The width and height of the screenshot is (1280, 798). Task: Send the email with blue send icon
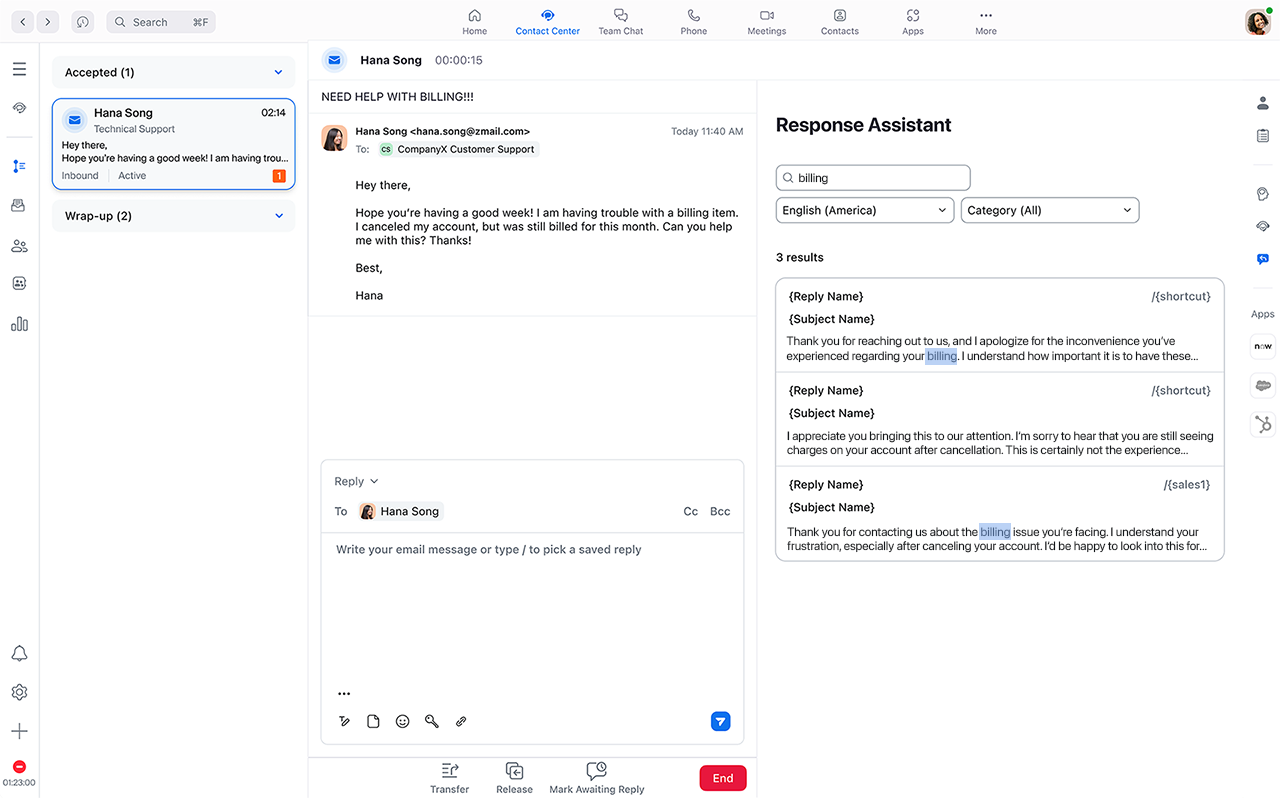720,721
